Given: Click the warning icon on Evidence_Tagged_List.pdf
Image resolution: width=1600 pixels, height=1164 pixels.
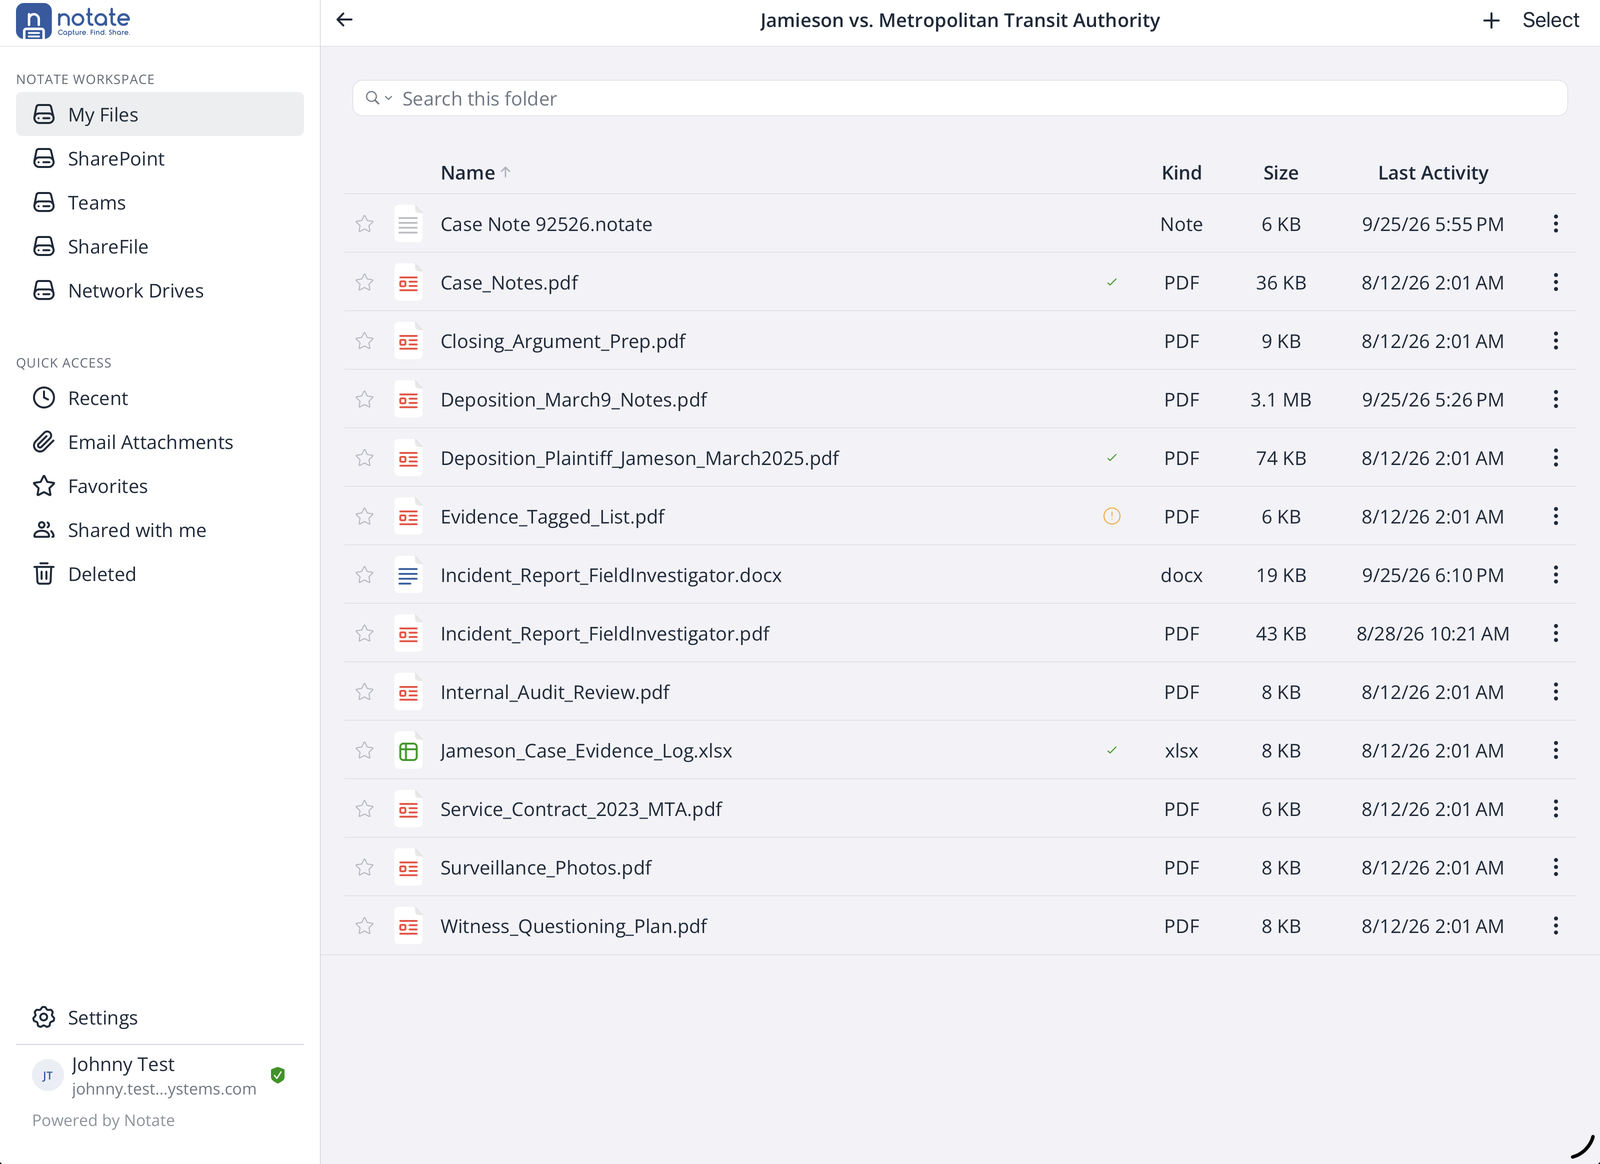Looking at the screenshot, I should (x=1112, y=517).
